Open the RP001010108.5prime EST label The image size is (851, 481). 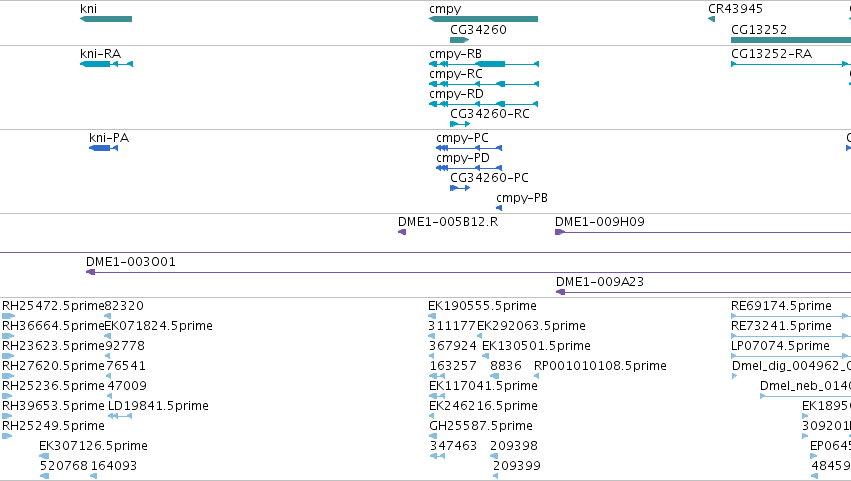(600, 366)
